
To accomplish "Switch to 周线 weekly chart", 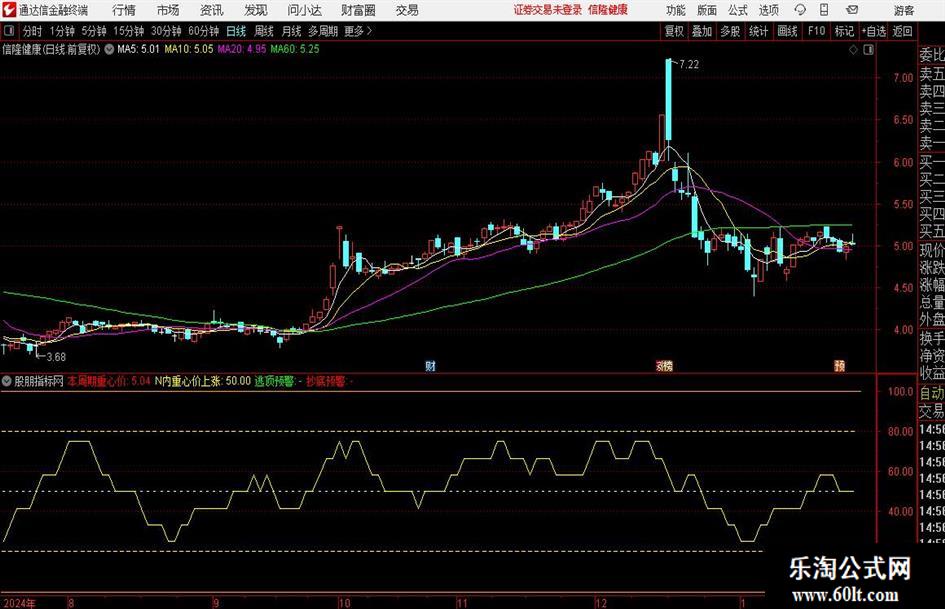I will point(264,31).
